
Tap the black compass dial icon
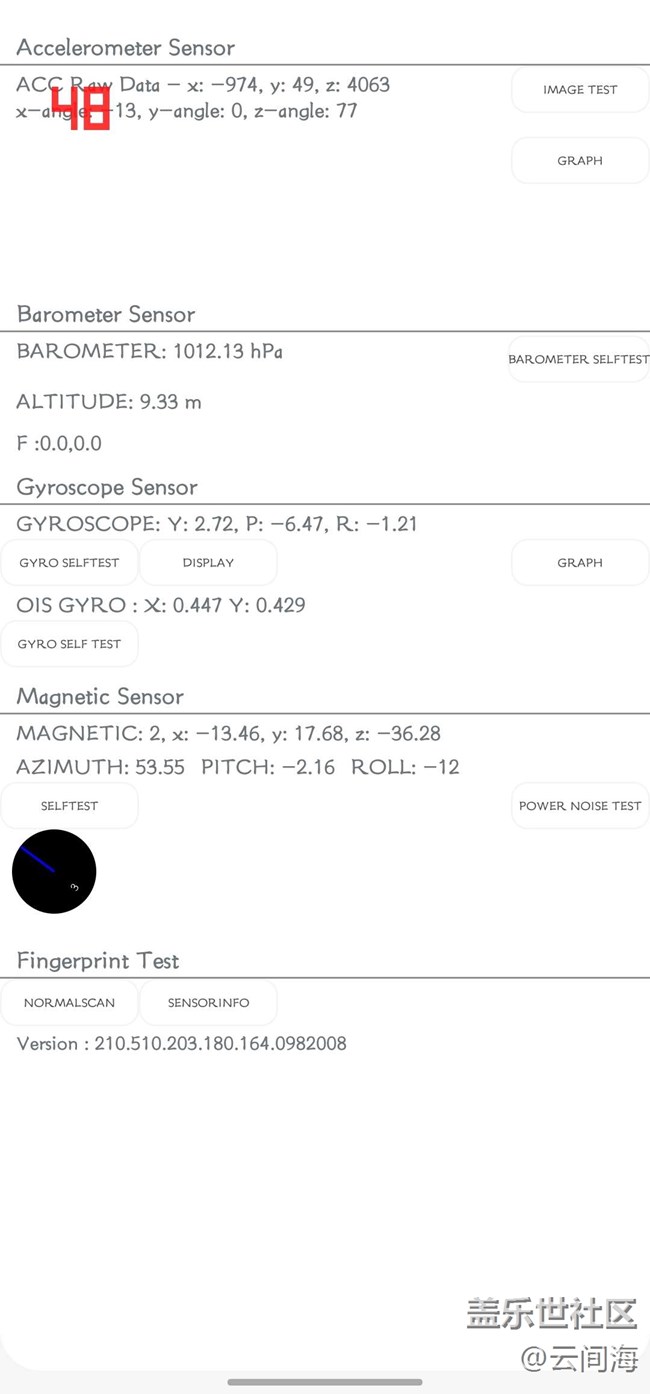(x=54, y=871)
